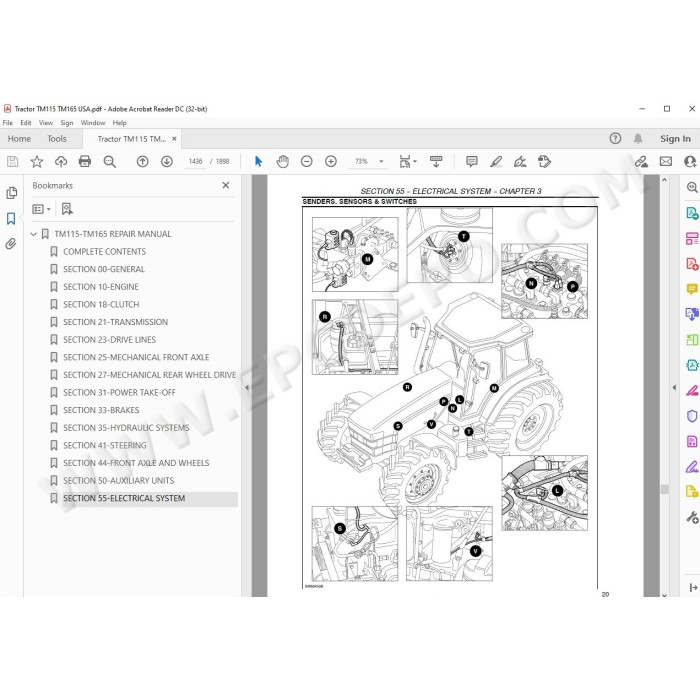This screenshot has width=700, height=700.
Task: Toggle the bookmarks panel icon
Action: pos(11,218)
